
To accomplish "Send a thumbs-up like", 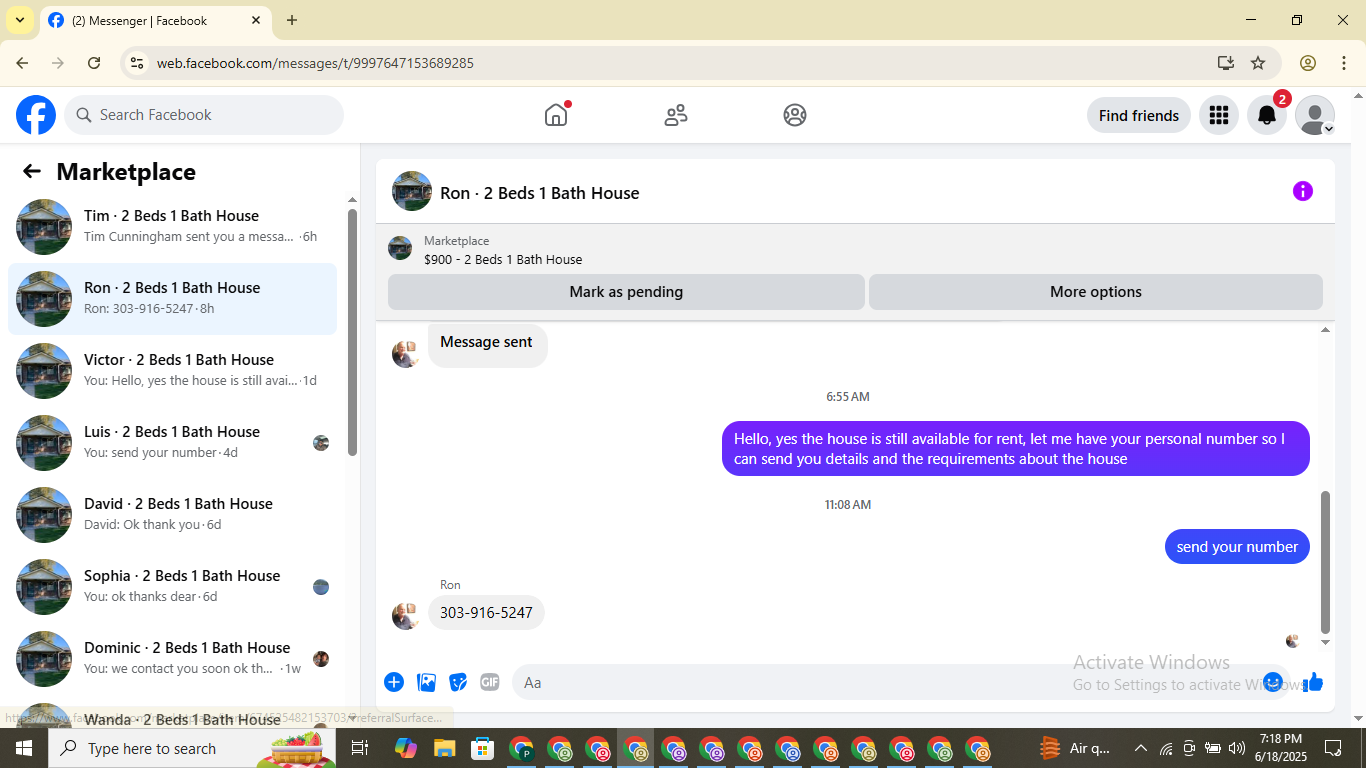I will 1313,682.
